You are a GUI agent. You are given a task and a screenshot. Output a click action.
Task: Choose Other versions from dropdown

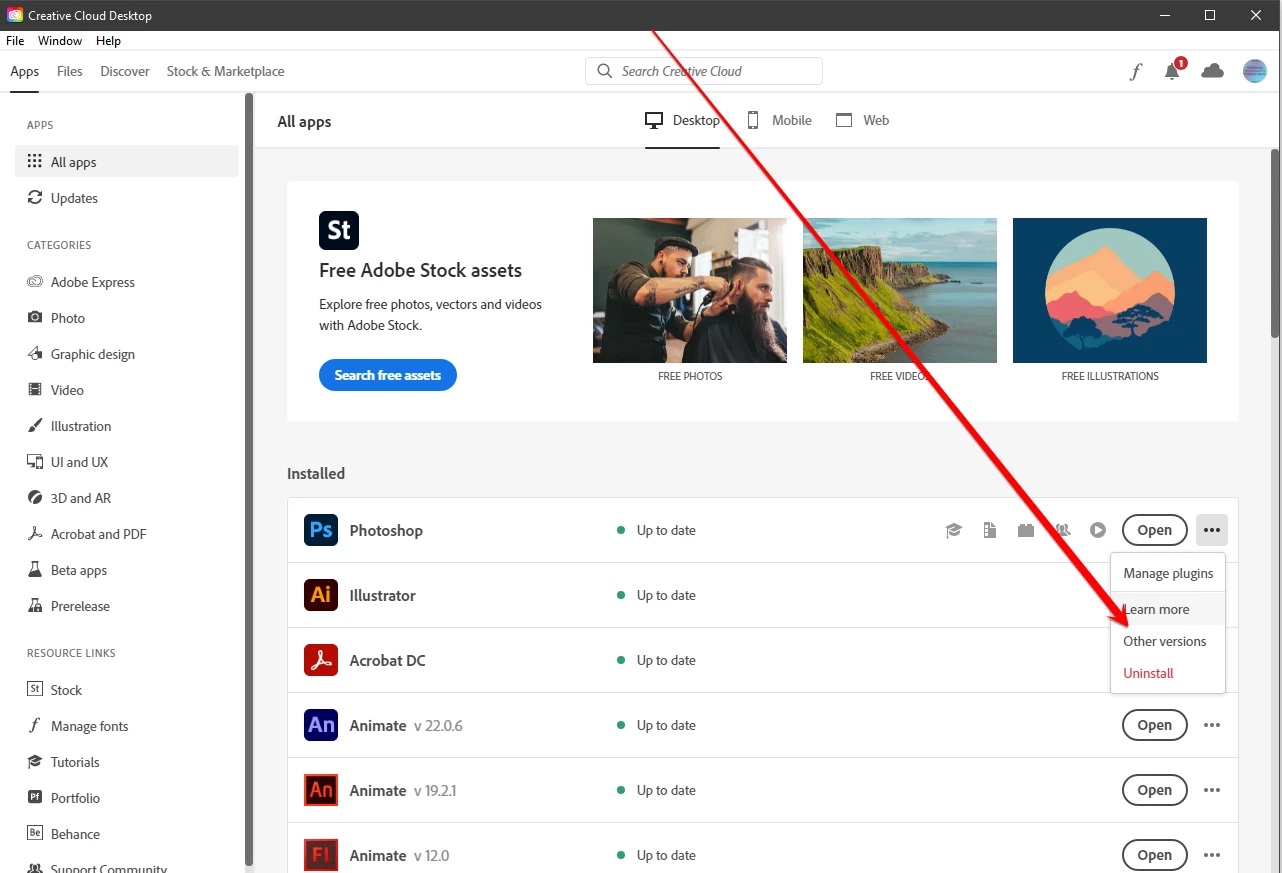[x=1168, y=641]
